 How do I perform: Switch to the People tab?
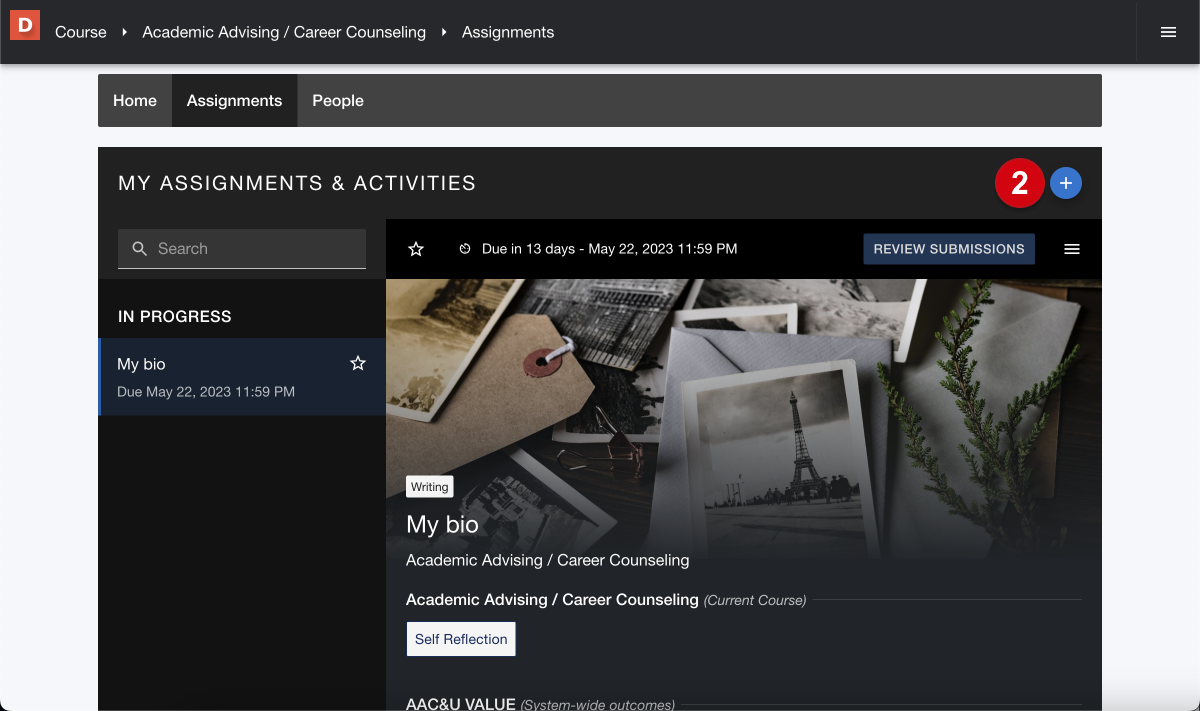(337, 100)
